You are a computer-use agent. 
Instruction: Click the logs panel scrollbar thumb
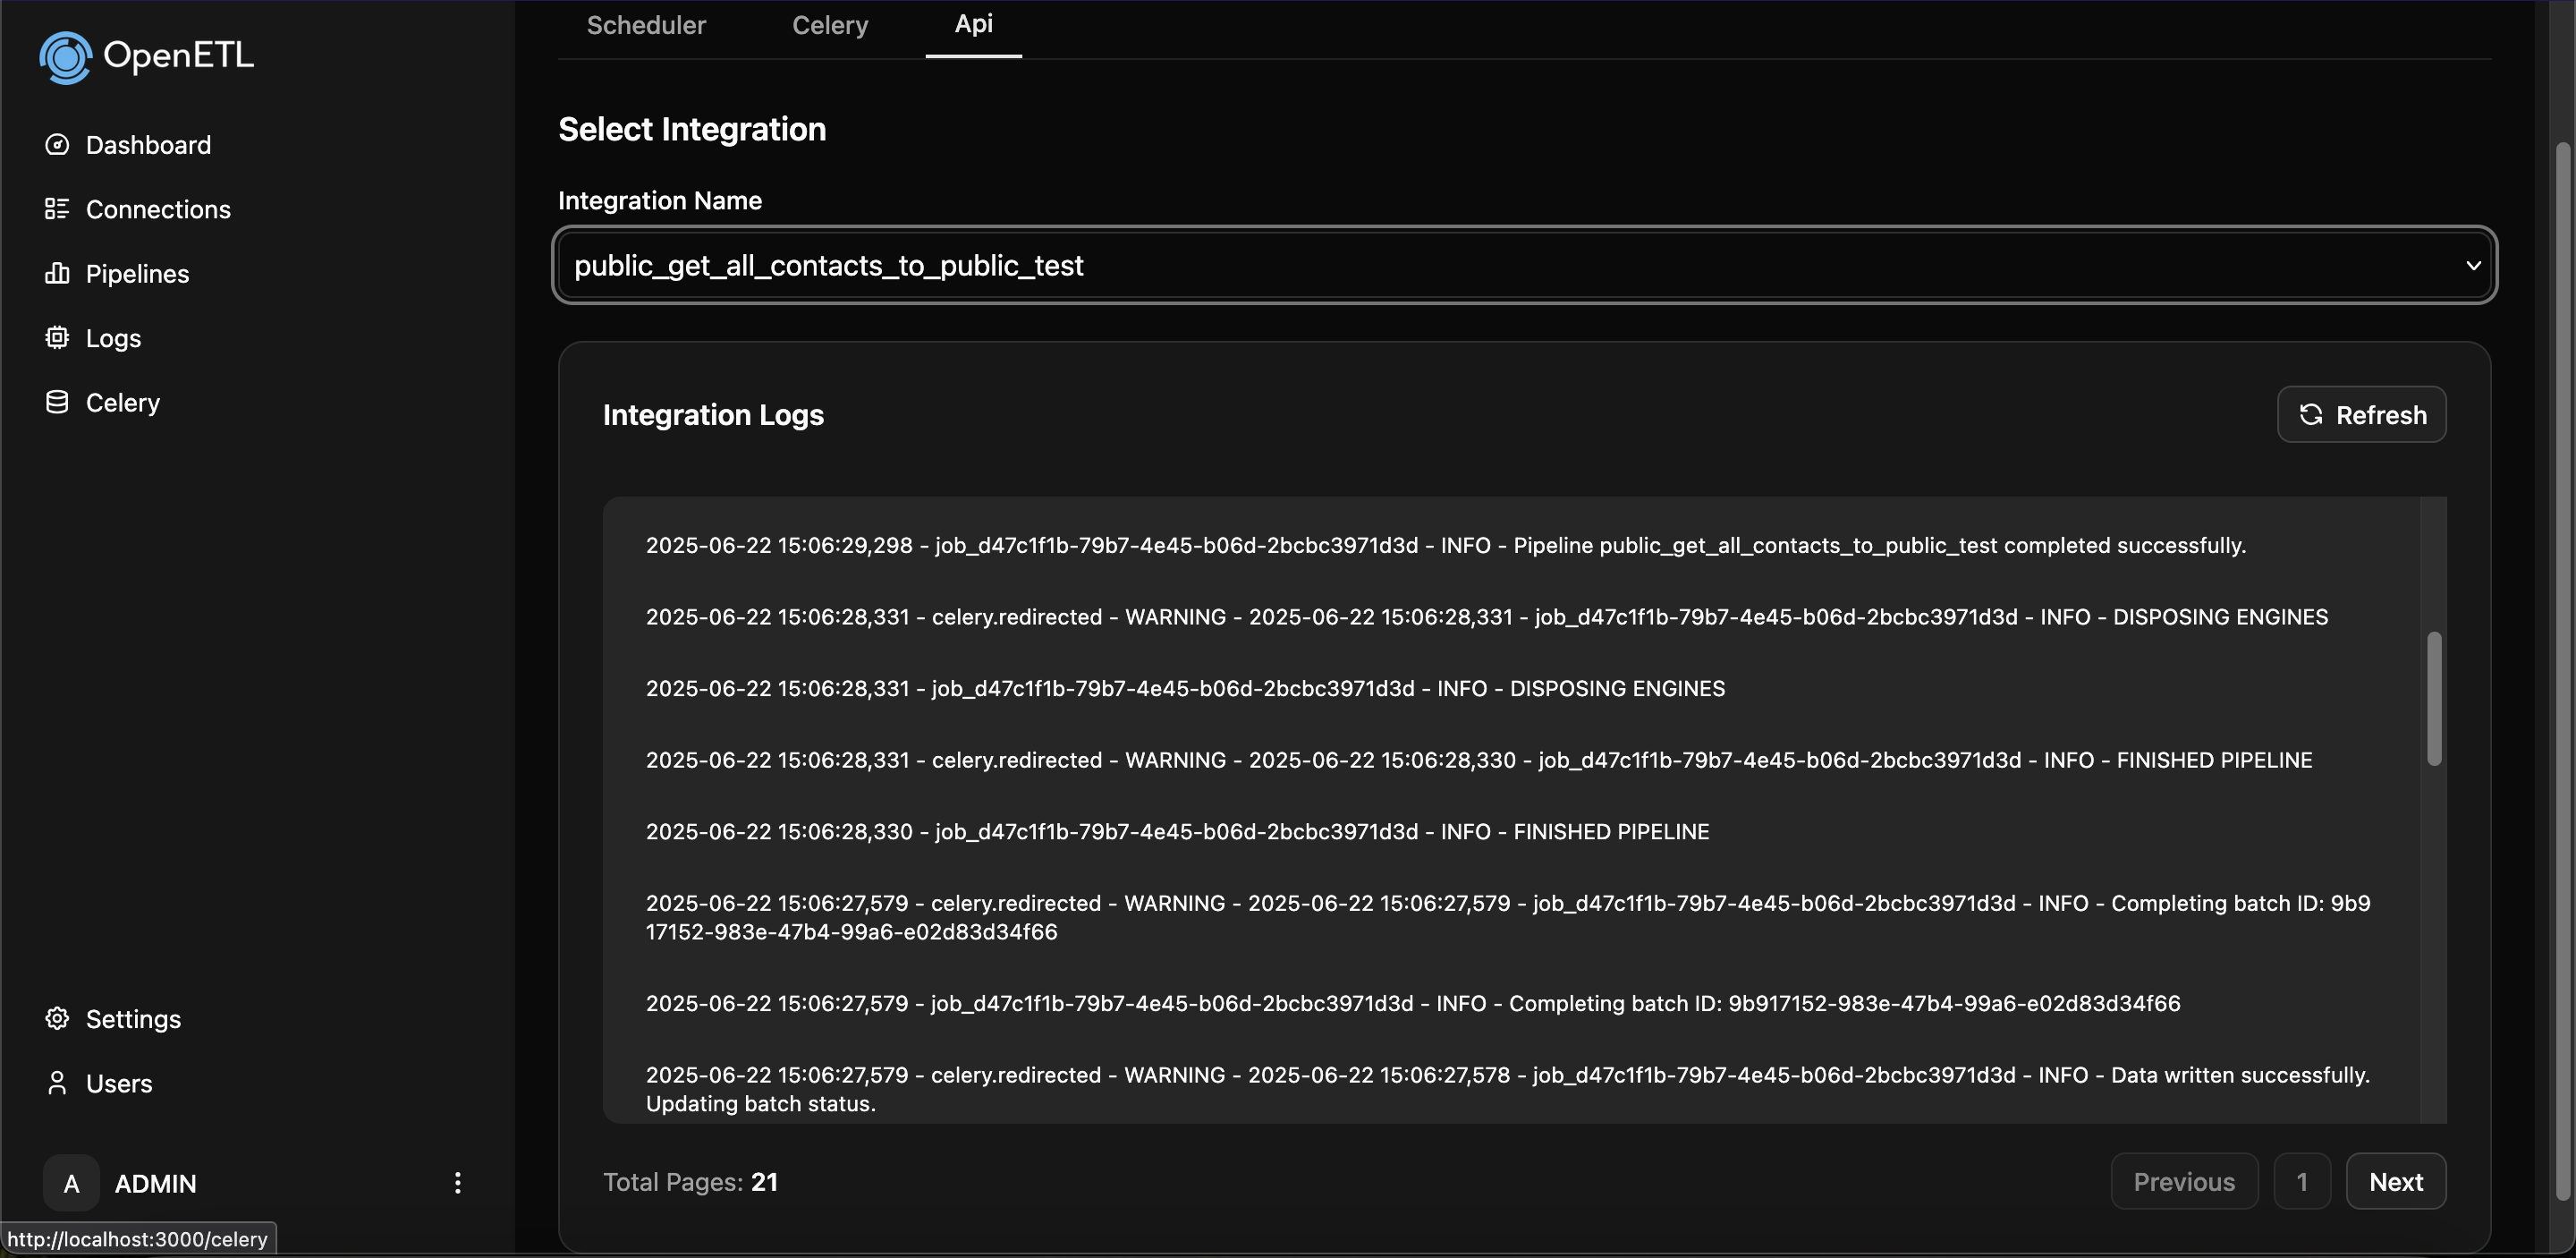pos(2434,699)
